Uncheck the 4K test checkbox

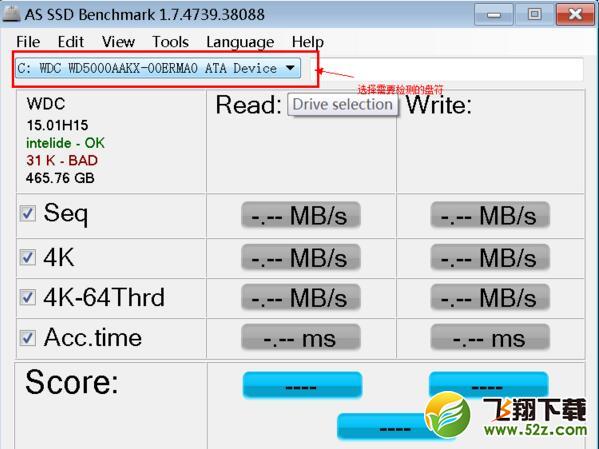(28, 257)
